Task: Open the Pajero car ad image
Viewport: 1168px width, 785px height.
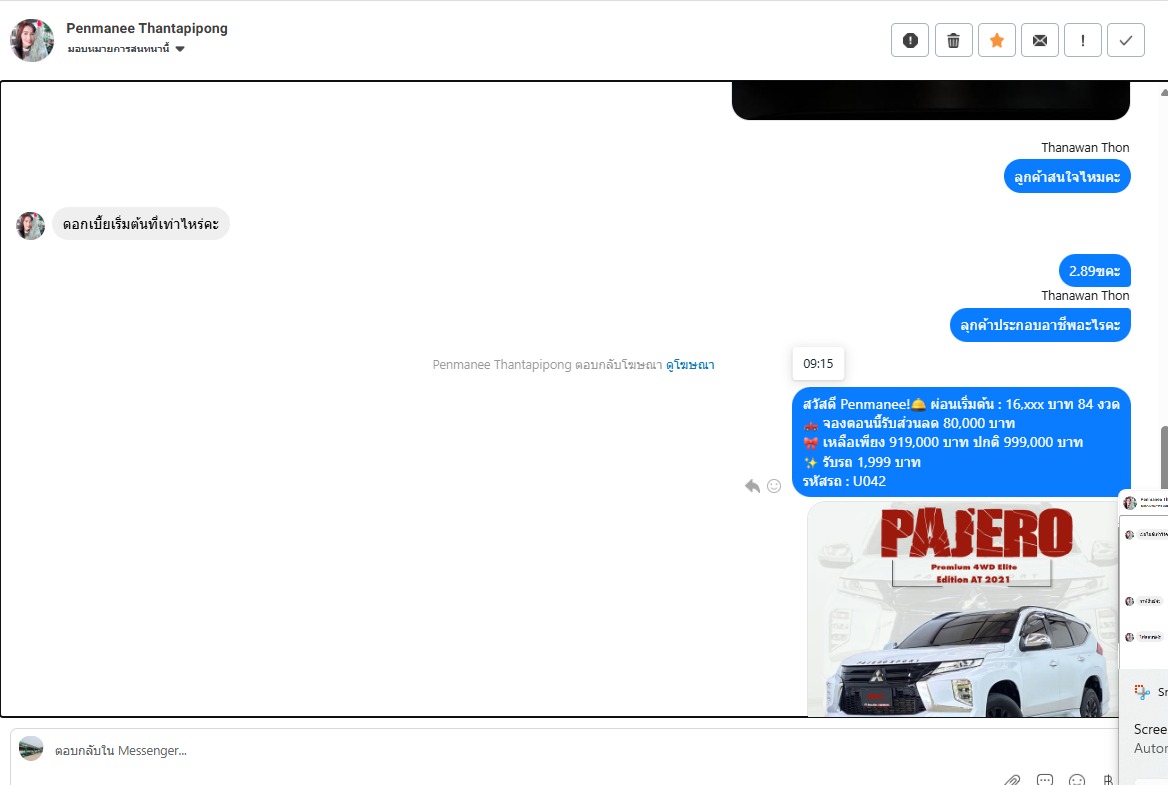Action: 962,609
